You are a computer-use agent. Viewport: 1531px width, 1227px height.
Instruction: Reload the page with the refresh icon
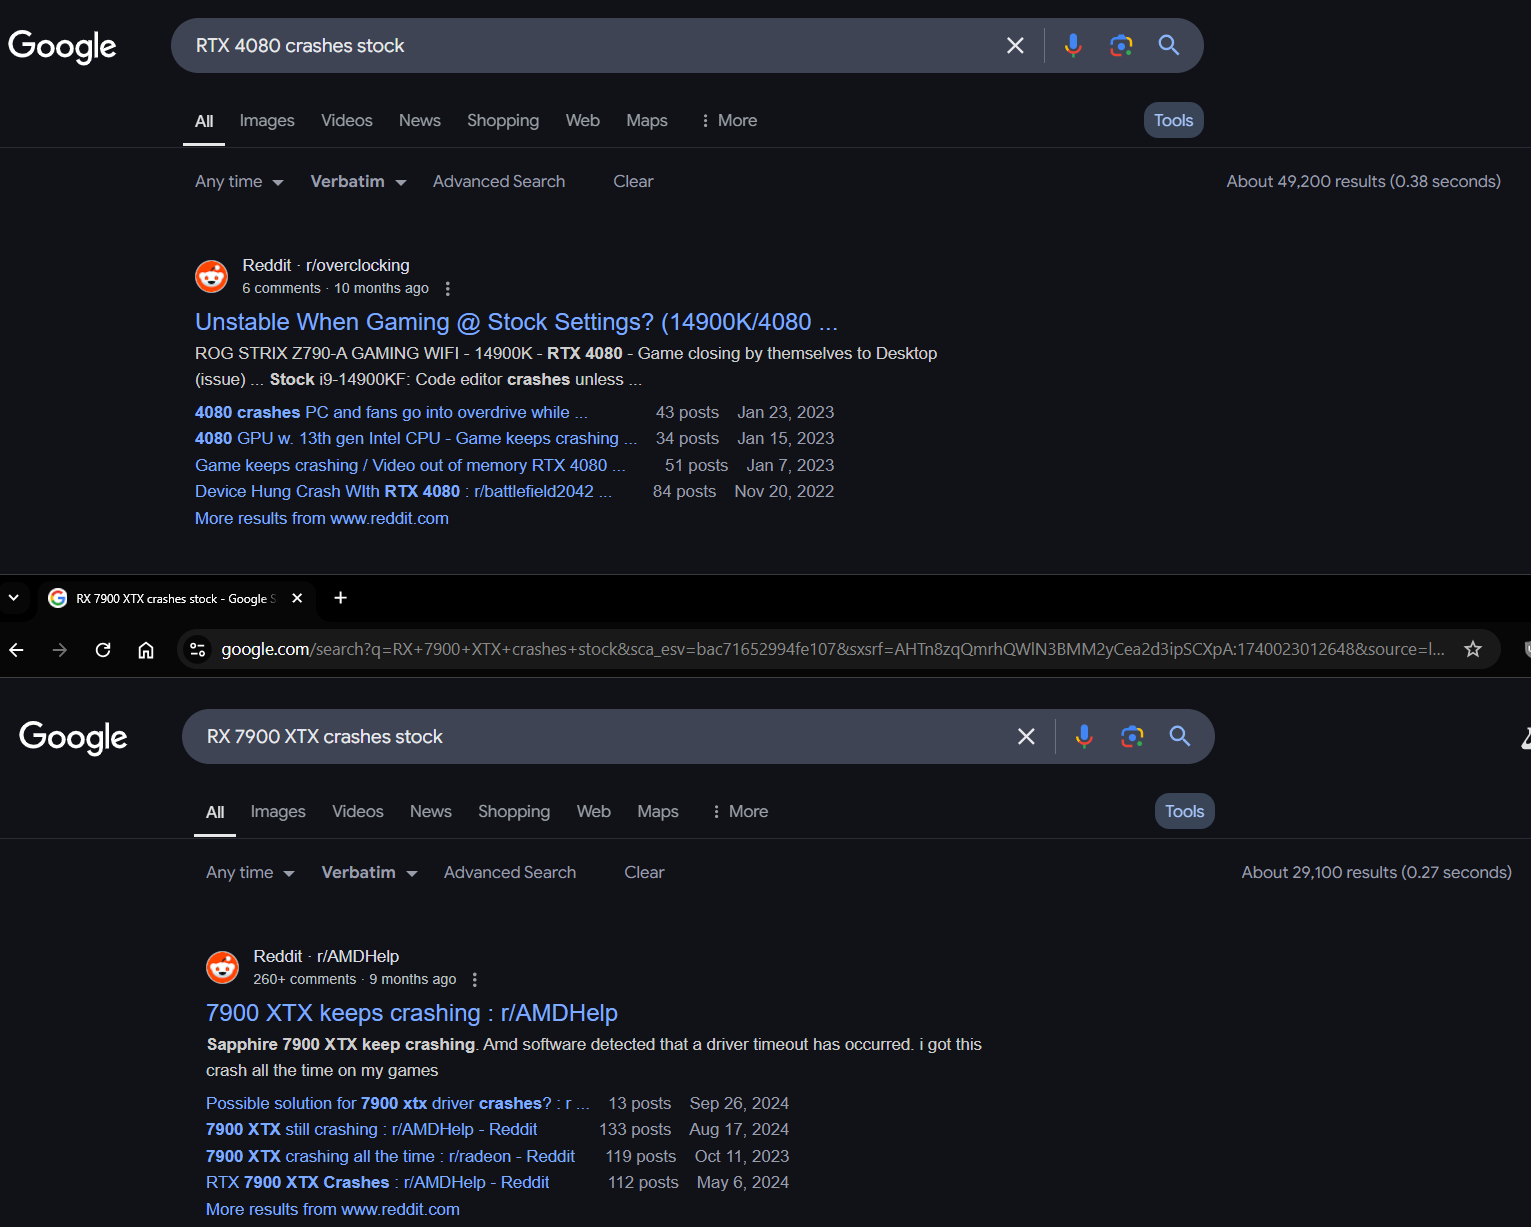pyautogui.click(x=103, y=650)
